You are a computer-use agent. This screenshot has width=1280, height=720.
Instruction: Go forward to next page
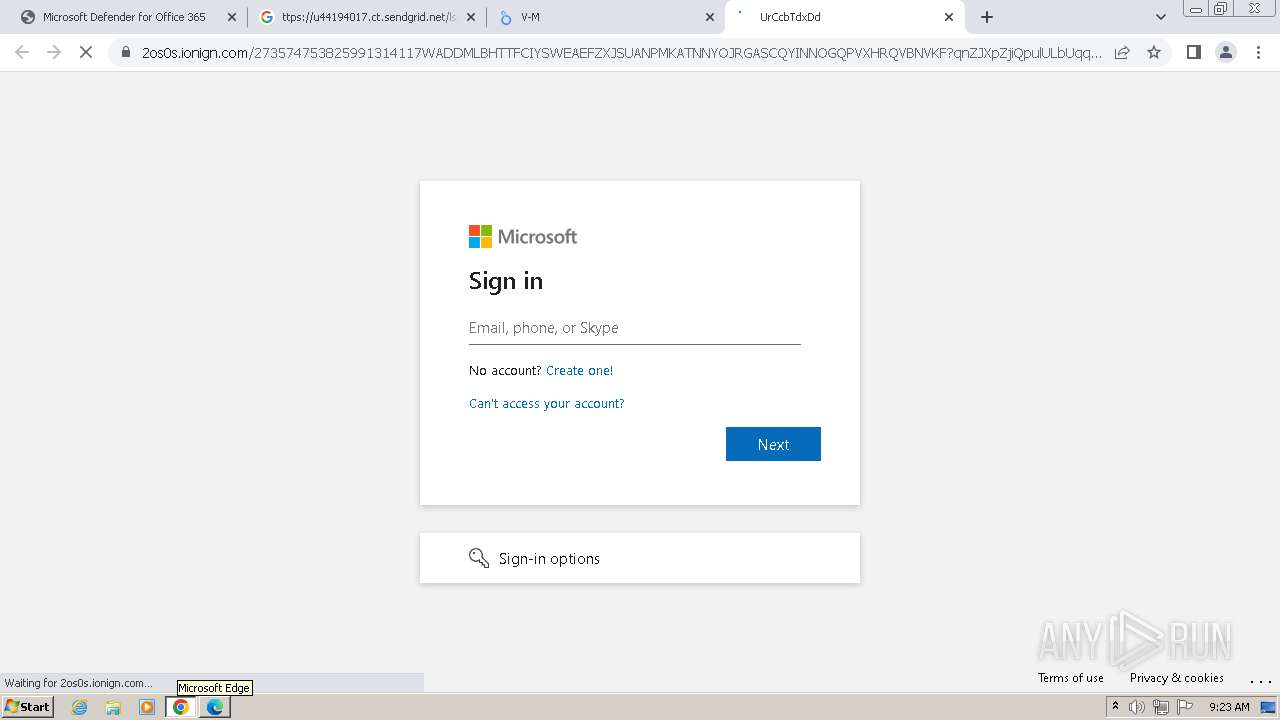point(54,52)
